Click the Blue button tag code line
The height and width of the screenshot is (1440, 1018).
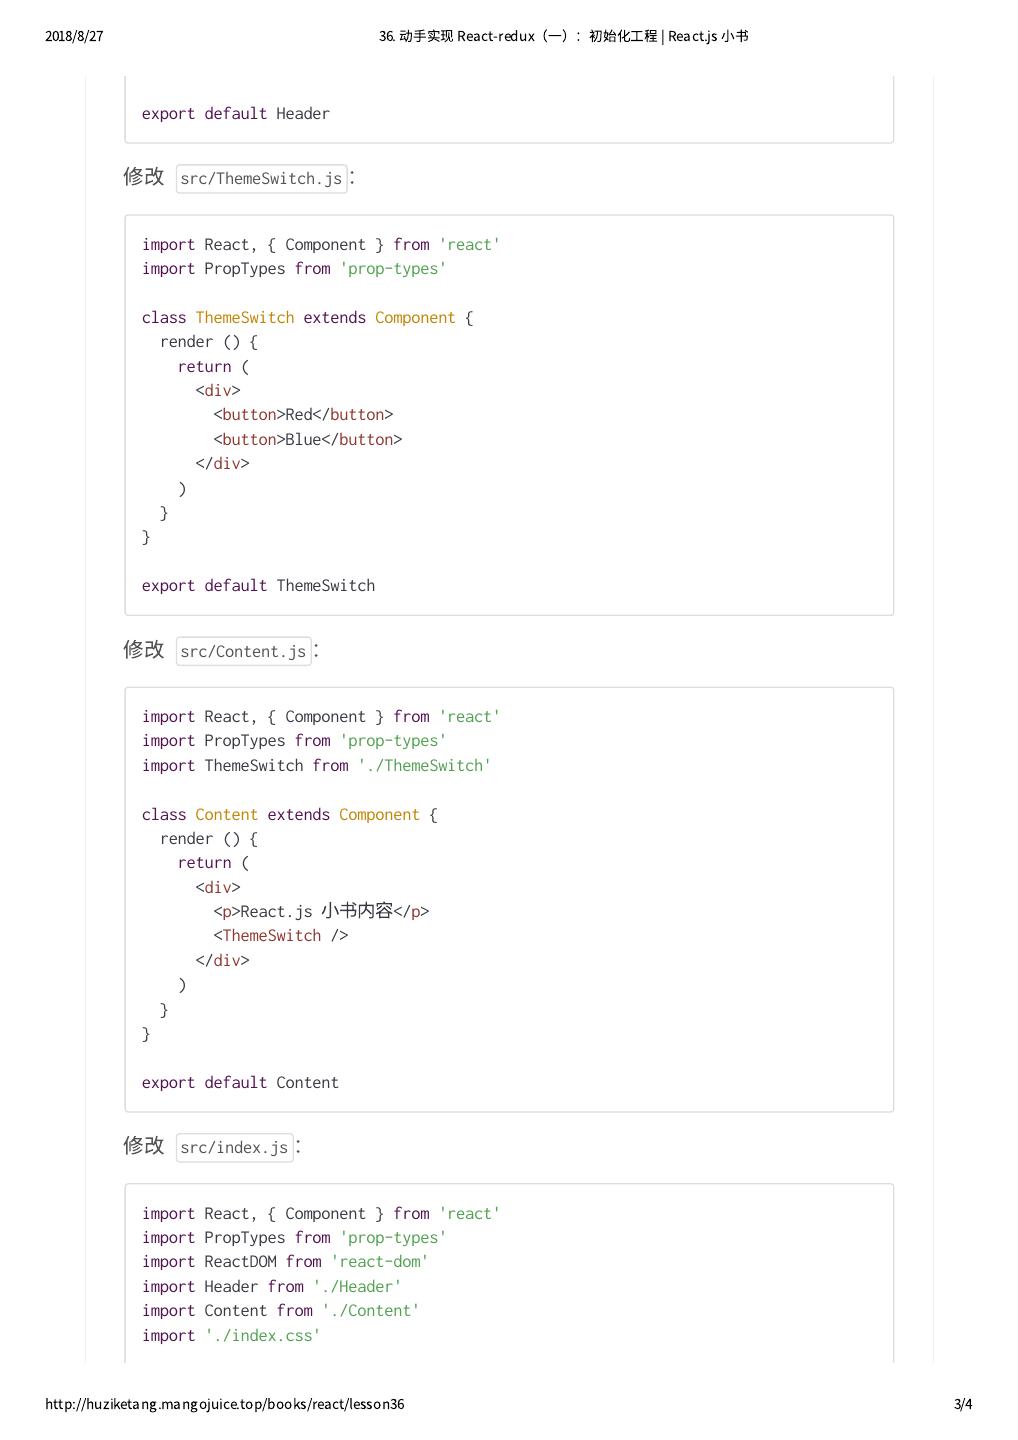coord(307,440)
